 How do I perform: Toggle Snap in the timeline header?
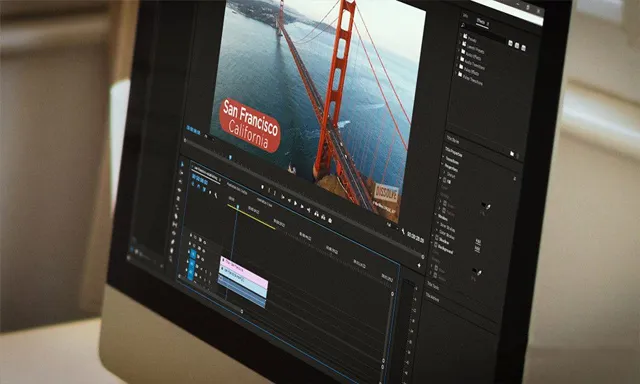198,186
